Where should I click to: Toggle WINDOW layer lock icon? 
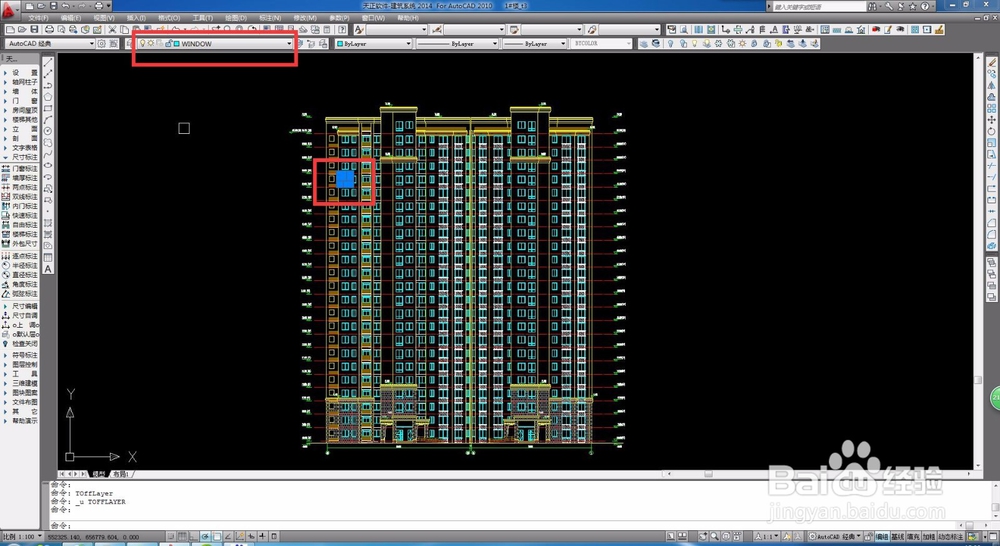[x=168, y=43]
